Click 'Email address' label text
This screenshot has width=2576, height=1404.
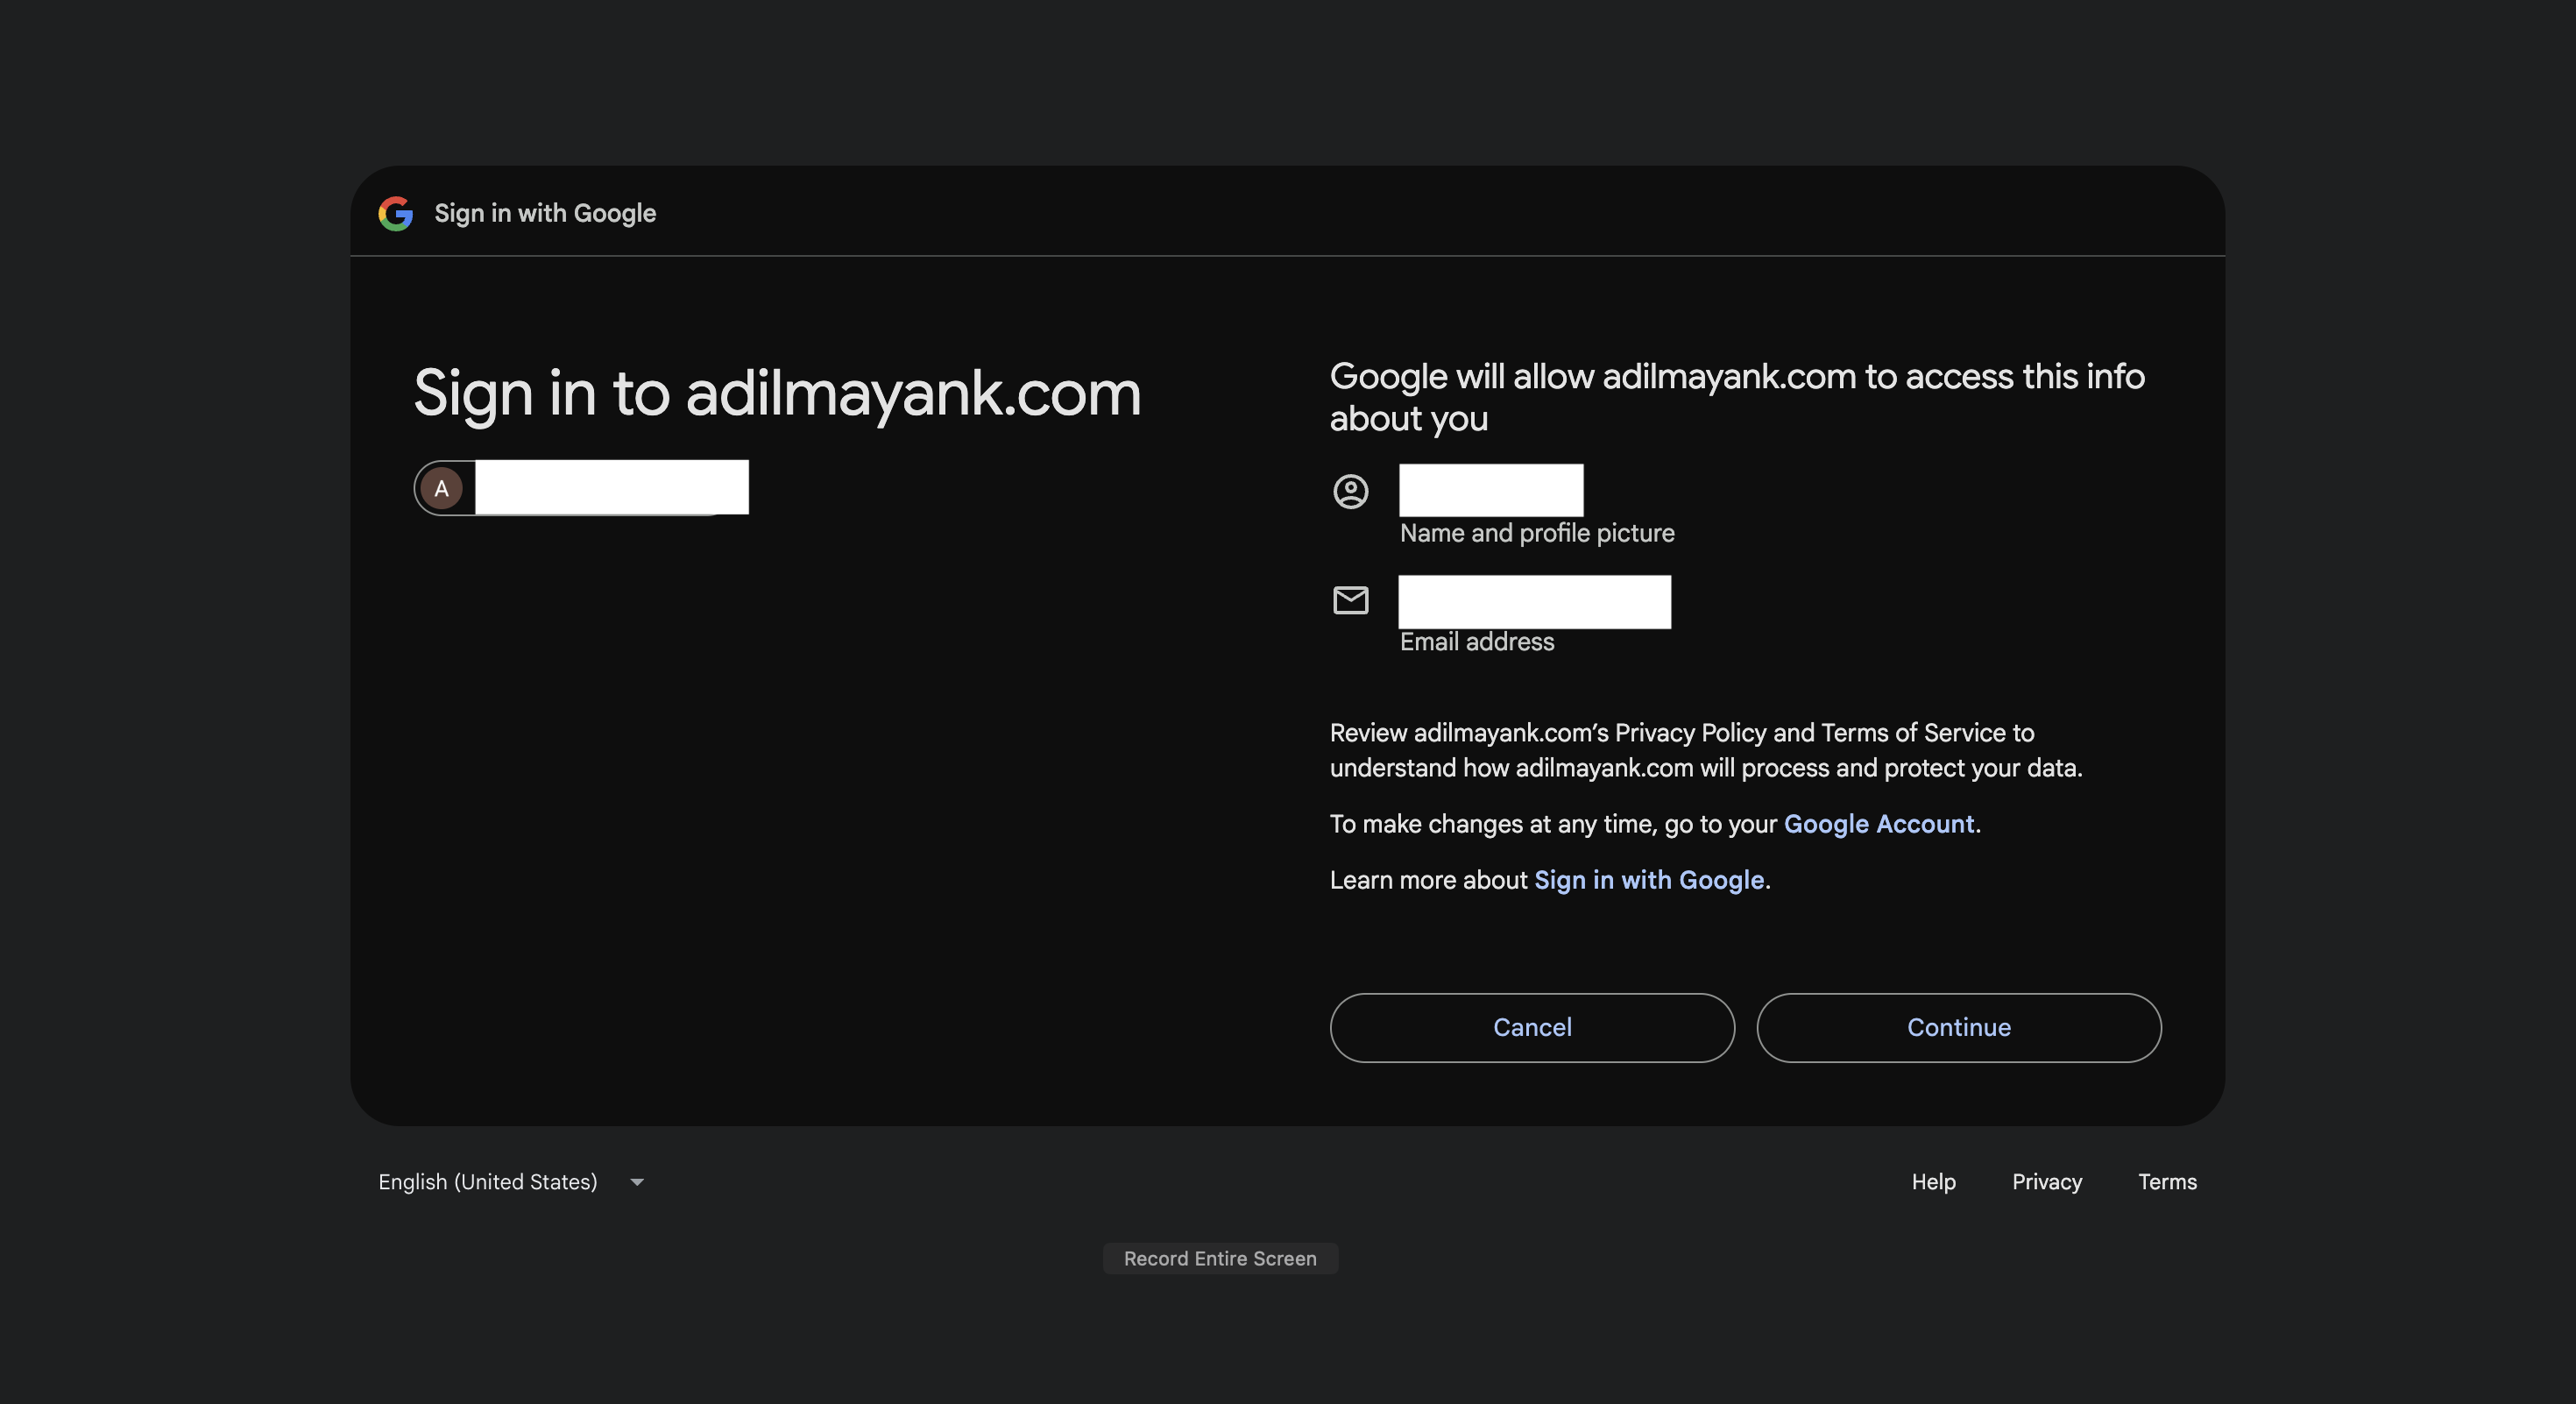click(x=1477, y=642)
